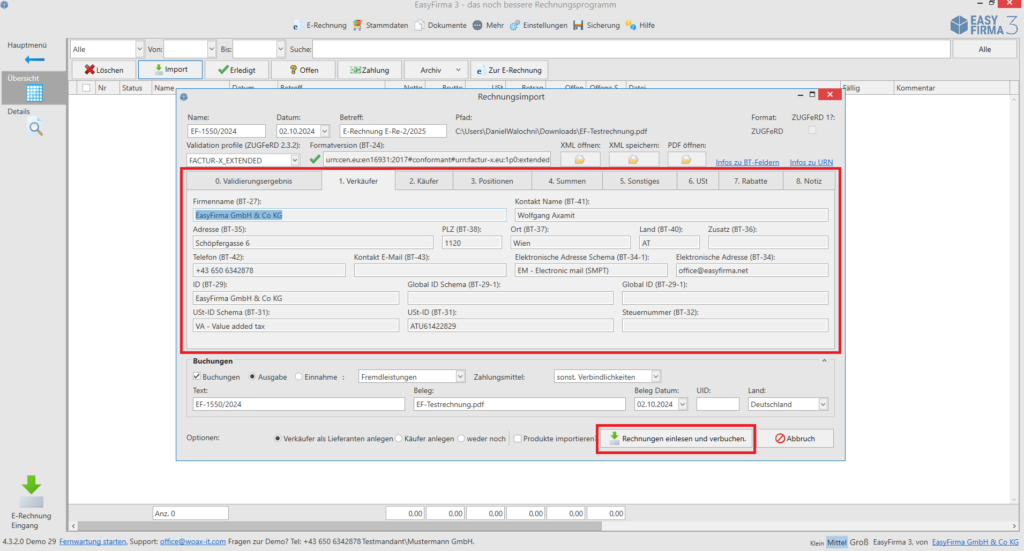Click the Firmenname (BT-27) field

[x=349, y=215]
